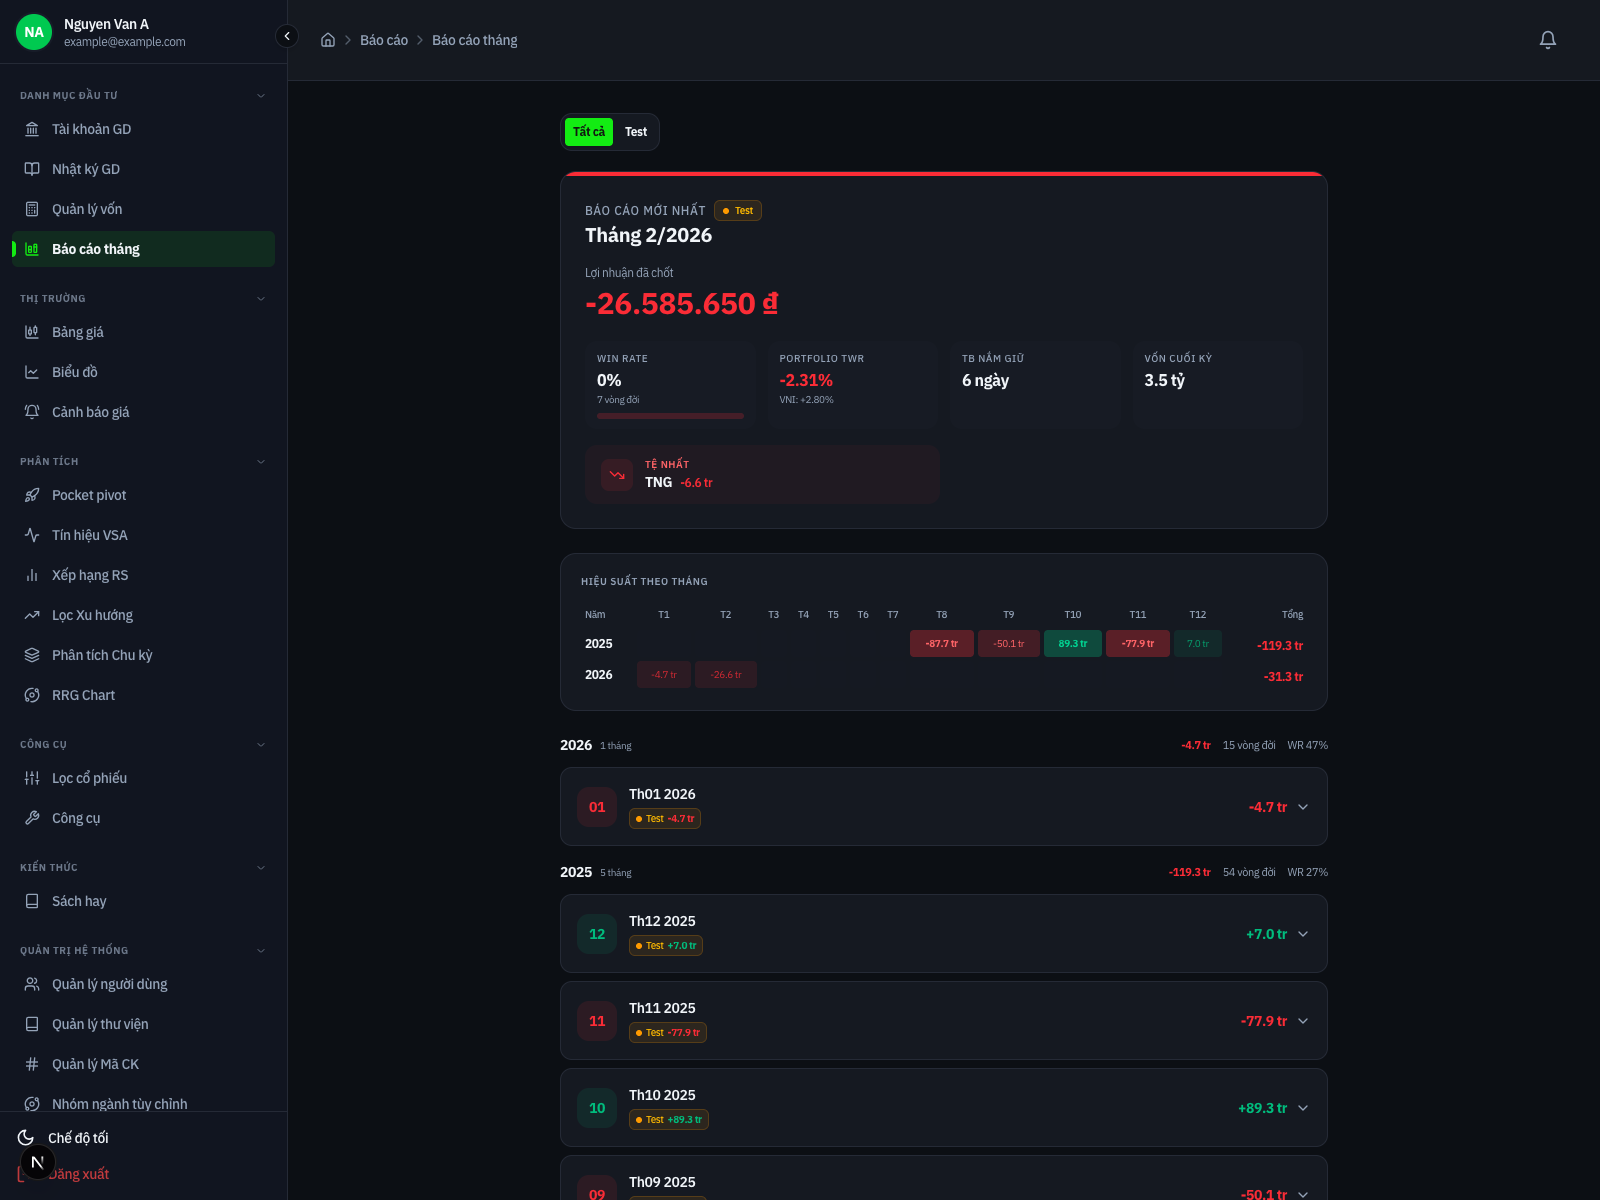Go to Quản lý vốn page
Screen dimensions: 1600x1200
(x=87, y=209)
